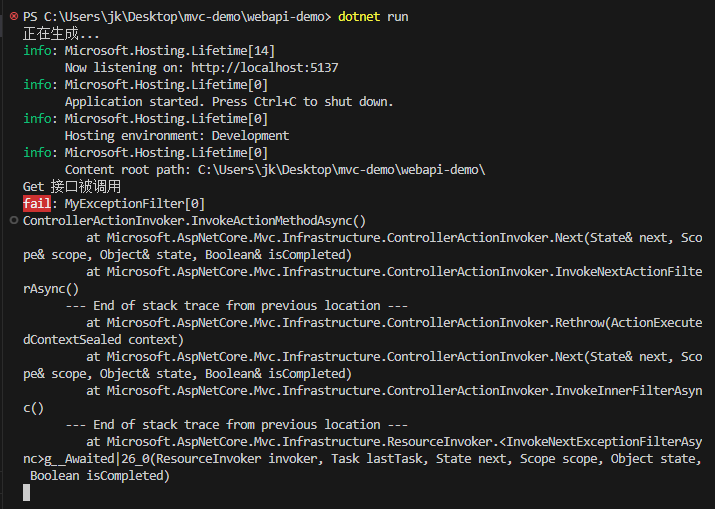The image size is (715, 509).
Task: Click the InvokeNextExceptionFilterAsync stack frame line
Action: pyautogui.click(x=363, y=459)
